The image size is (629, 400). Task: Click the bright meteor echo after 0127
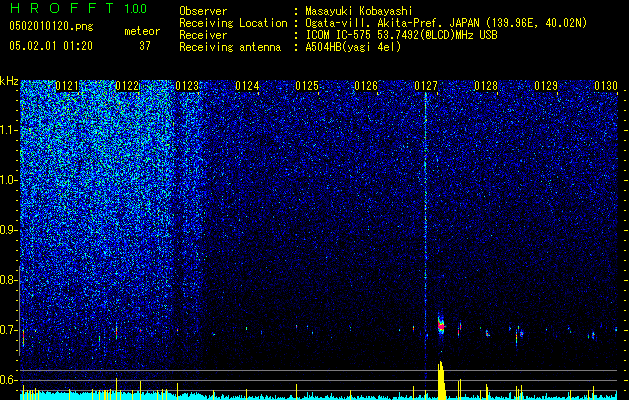click(x=441, y=325)
